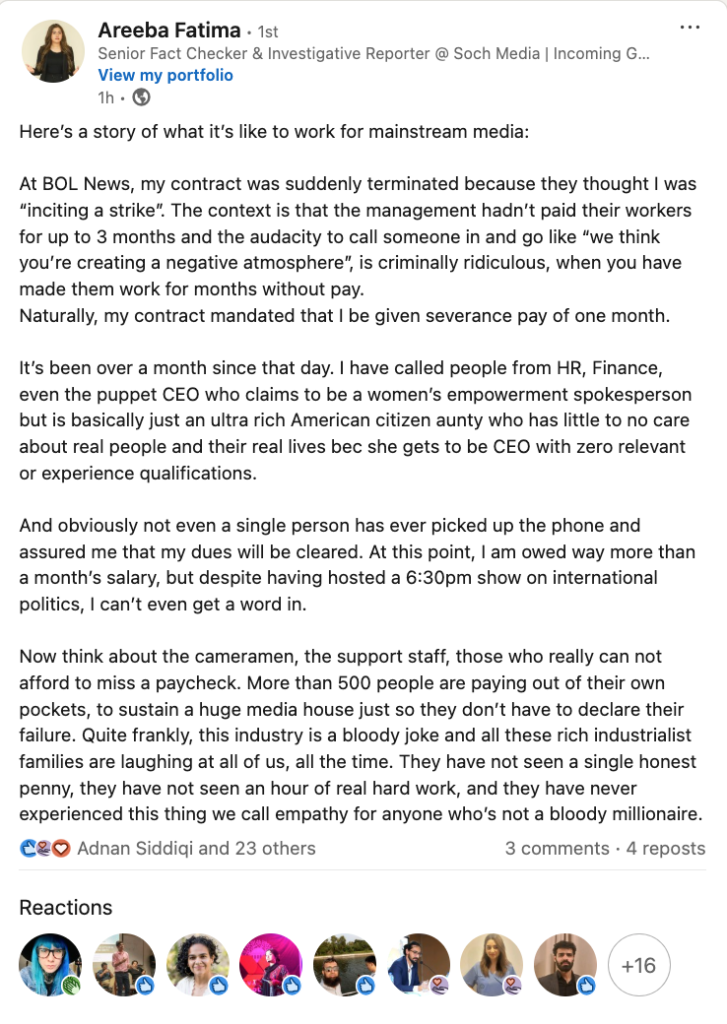Click the like reaction icon near Adnan Siddiqi
Image resolution: width=727 pixels, height=1024 pixels.
(29, 848)
